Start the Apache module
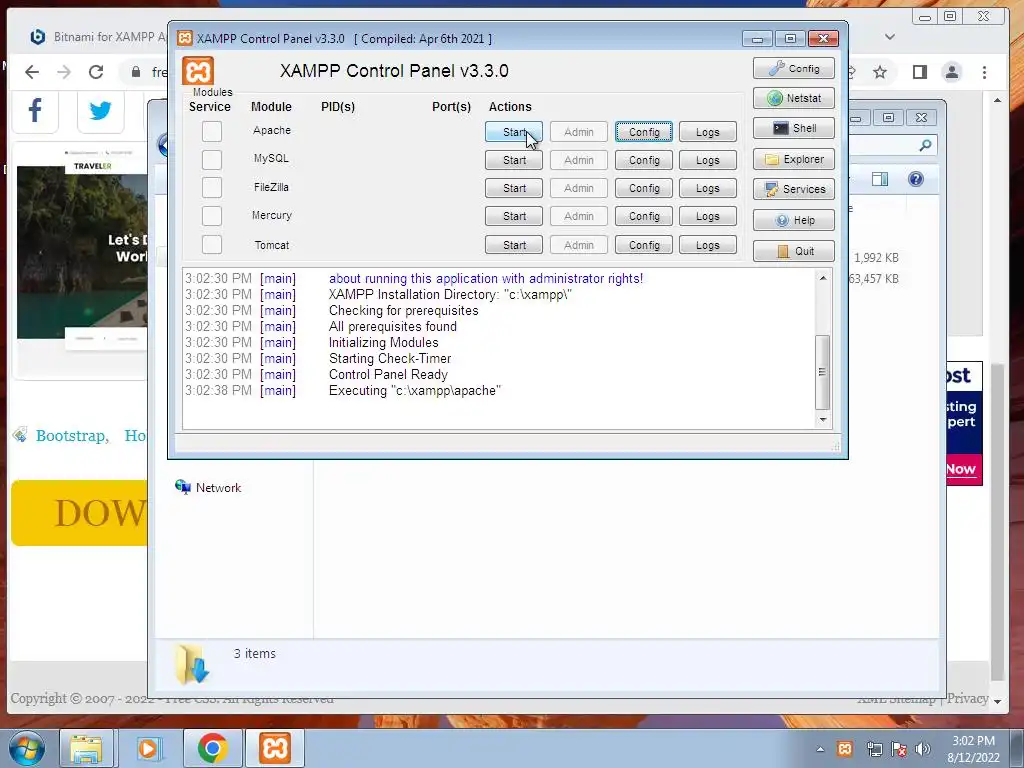 coord(513,132)
